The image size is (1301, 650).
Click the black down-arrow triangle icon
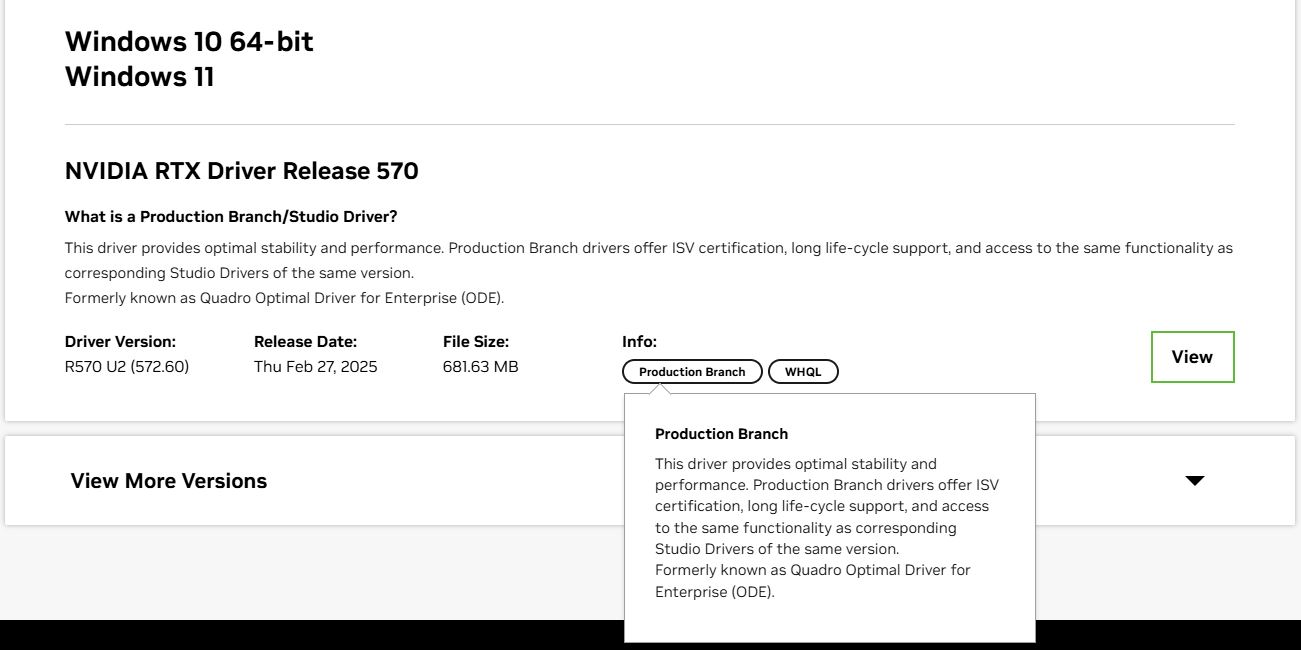pyautogui.click(x=1194, y=481)
